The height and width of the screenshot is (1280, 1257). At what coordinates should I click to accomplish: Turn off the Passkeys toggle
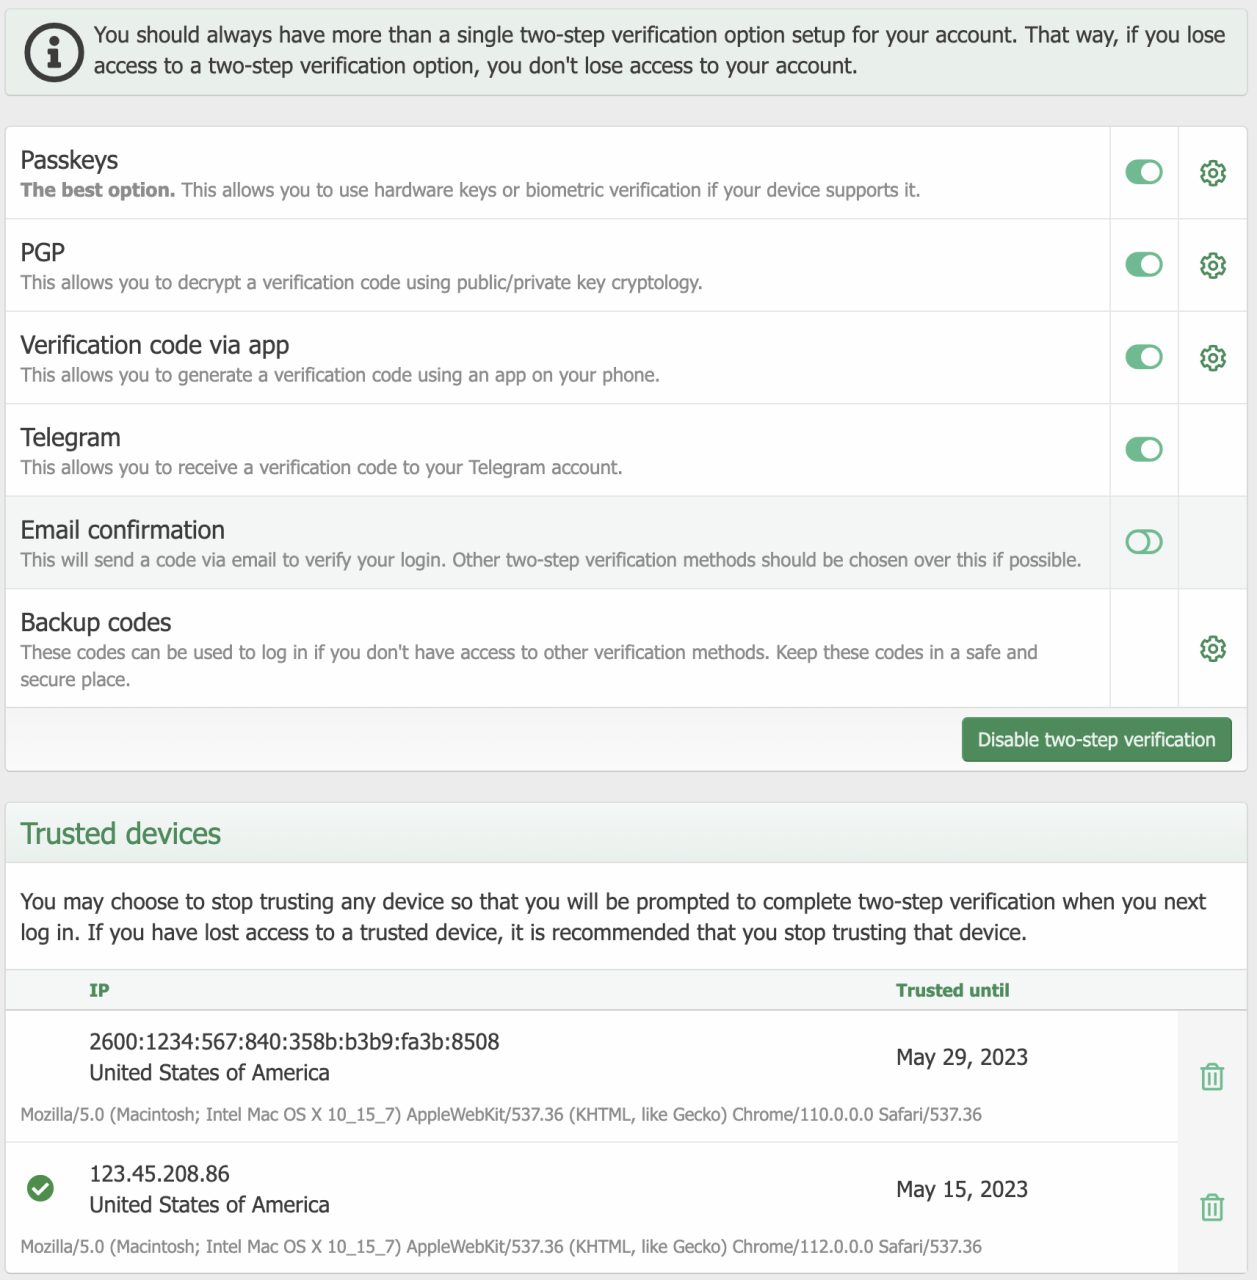1144,172
